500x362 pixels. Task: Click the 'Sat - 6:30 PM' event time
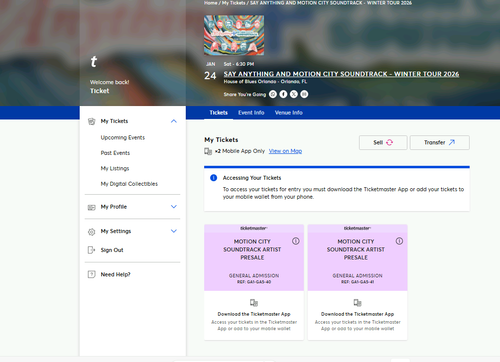click(x=239, y=64)
